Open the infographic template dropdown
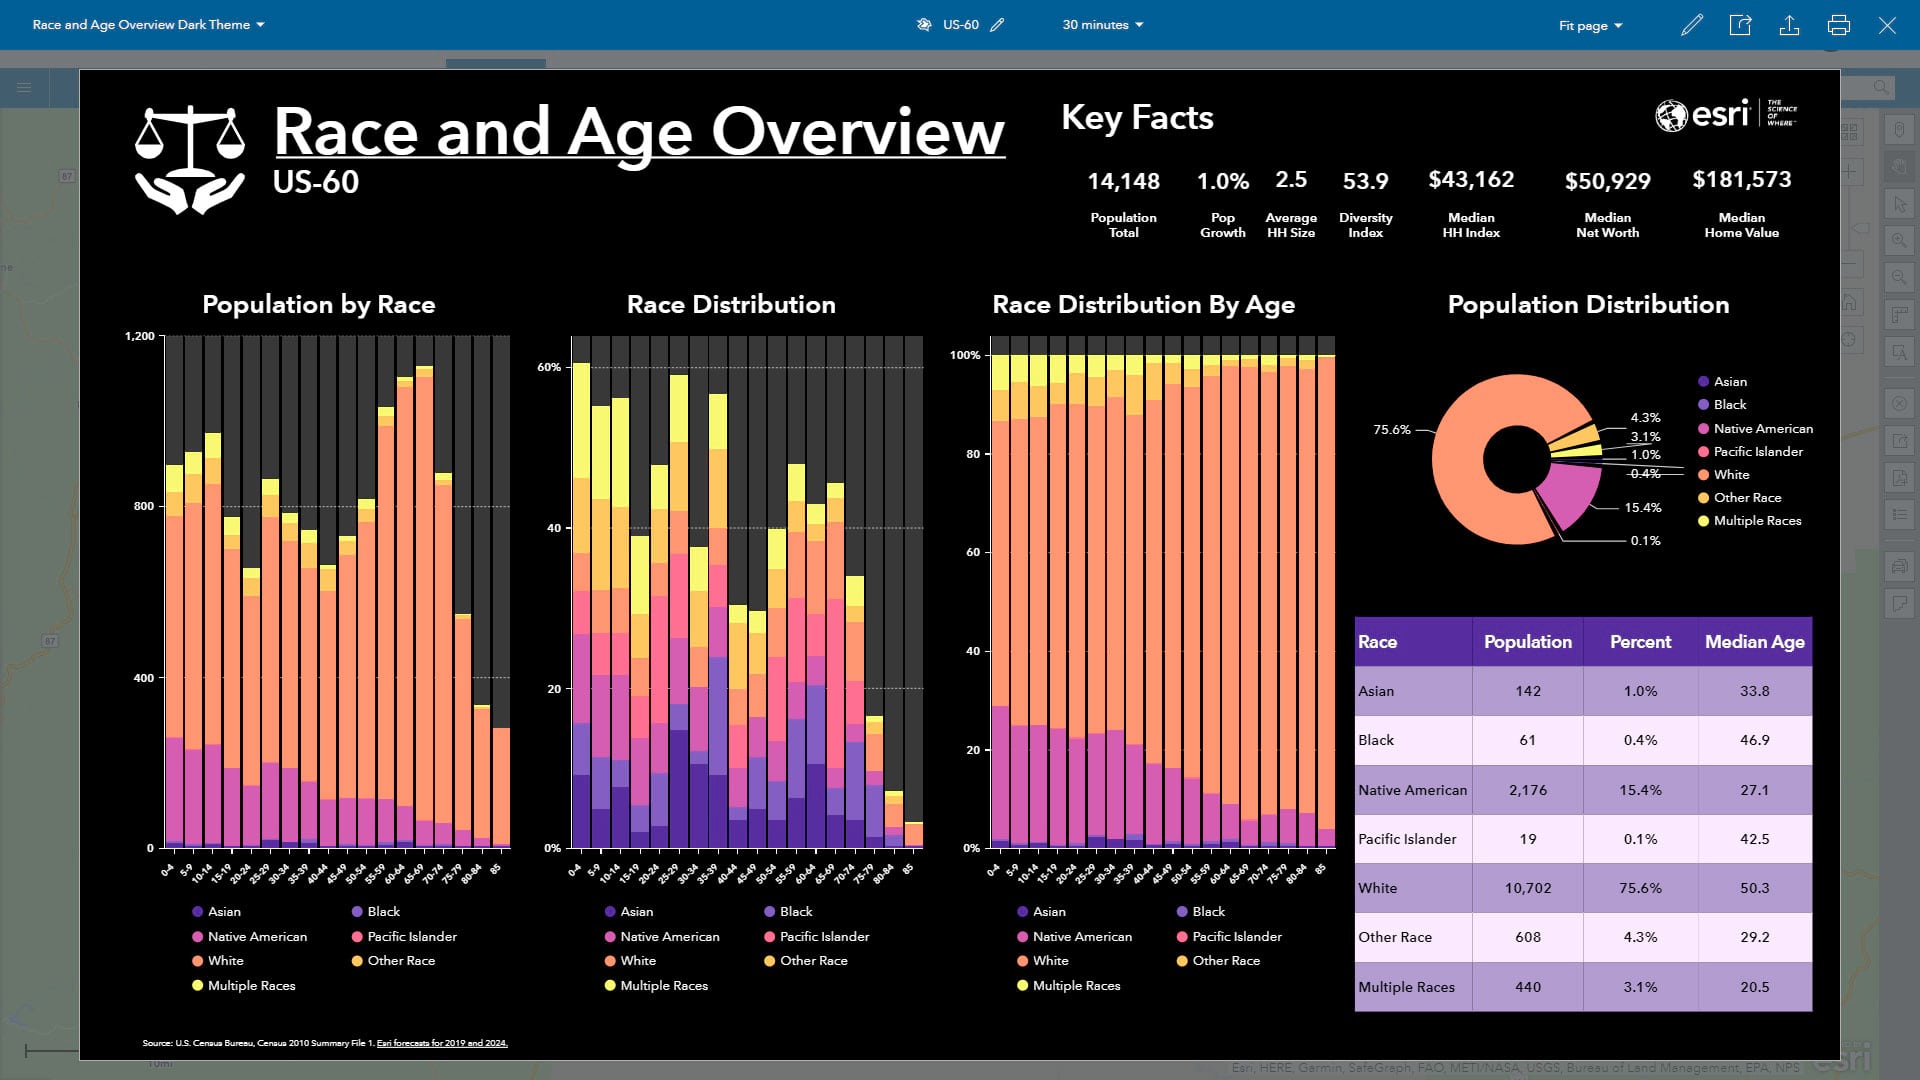Screen dimensions: 1920x1080 148,25
